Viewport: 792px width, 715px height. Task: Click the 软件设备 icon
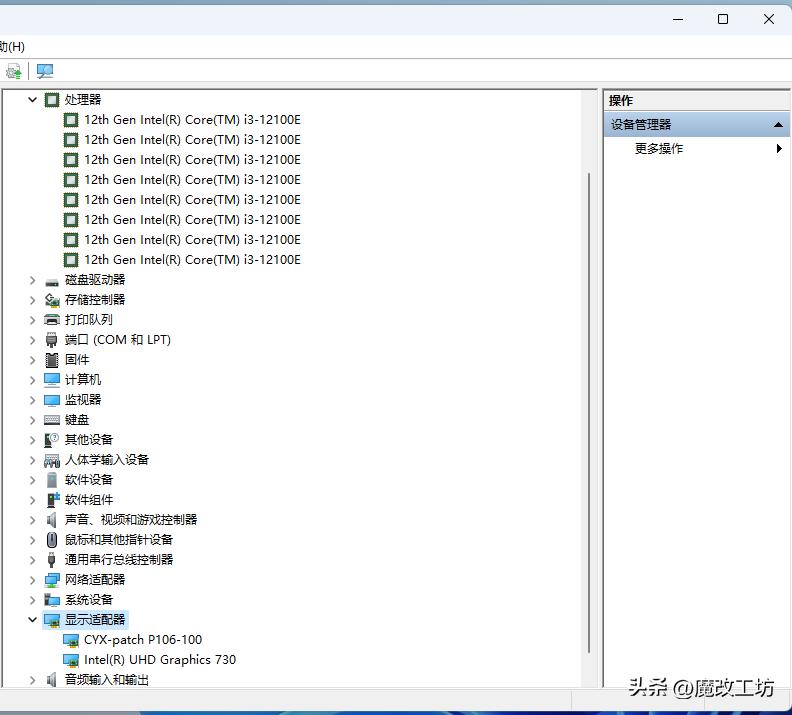pos(52,480)
